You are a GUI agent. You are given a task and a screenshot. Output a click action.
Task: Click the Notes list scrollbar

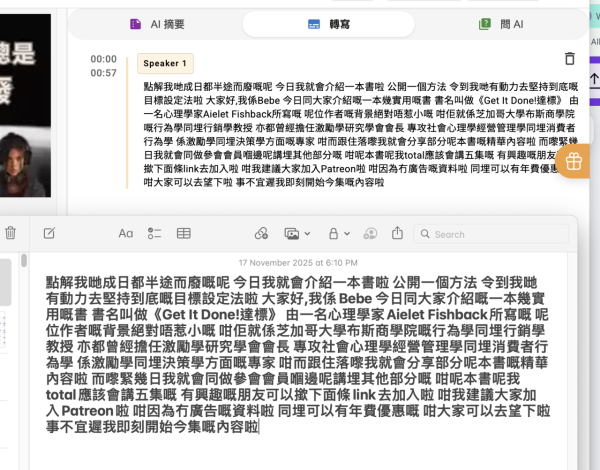[x=24, y=260]
